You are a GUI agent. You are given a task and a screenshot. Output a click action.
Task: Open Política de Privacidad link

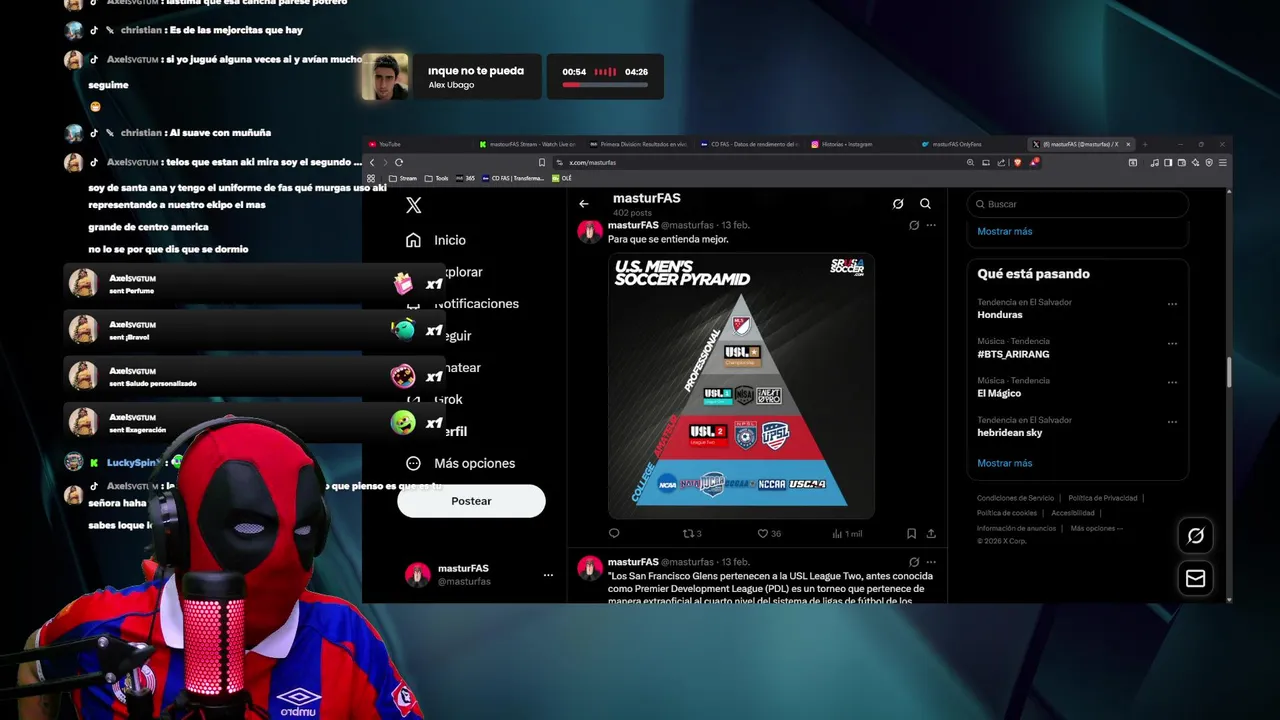pyautogui.click(x=1102, y=498)
